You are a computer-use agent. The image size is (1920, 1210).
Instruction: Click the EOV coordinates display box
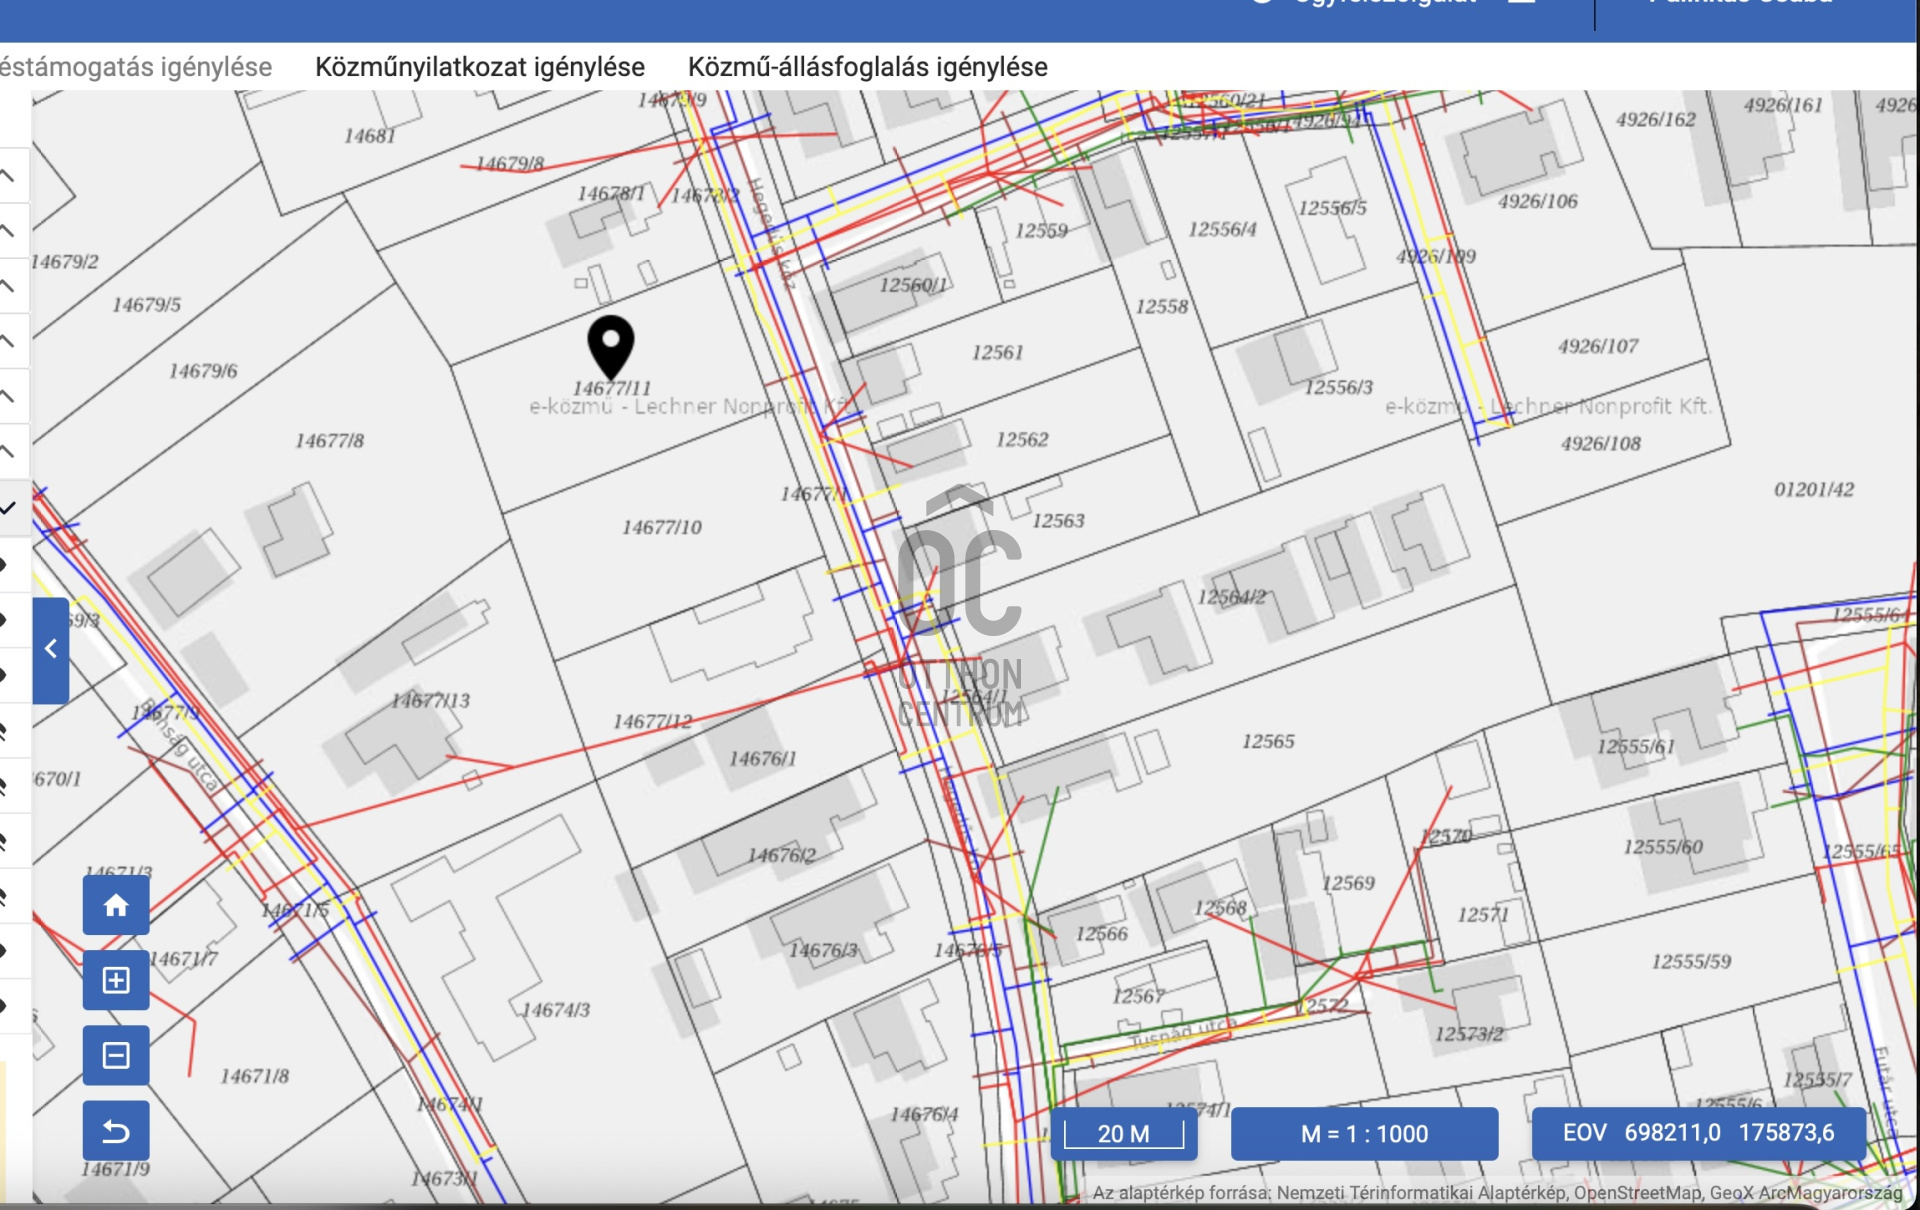tap(1698, 1133)
